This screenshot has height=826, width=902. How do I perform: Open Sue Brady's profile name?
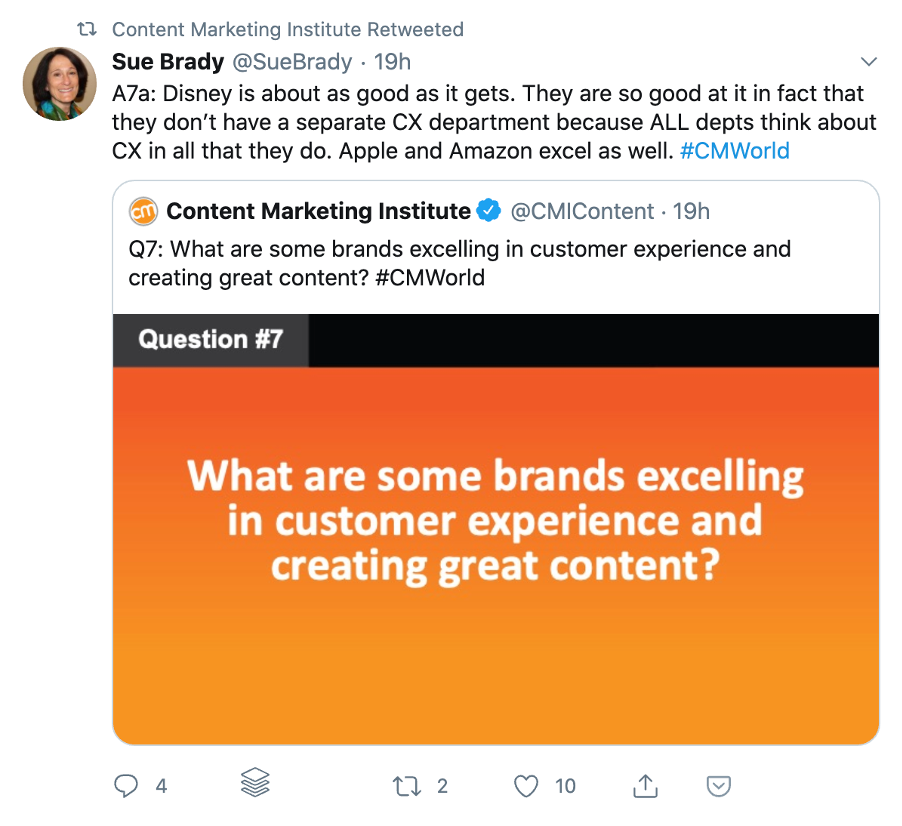(x=166, y=61)
